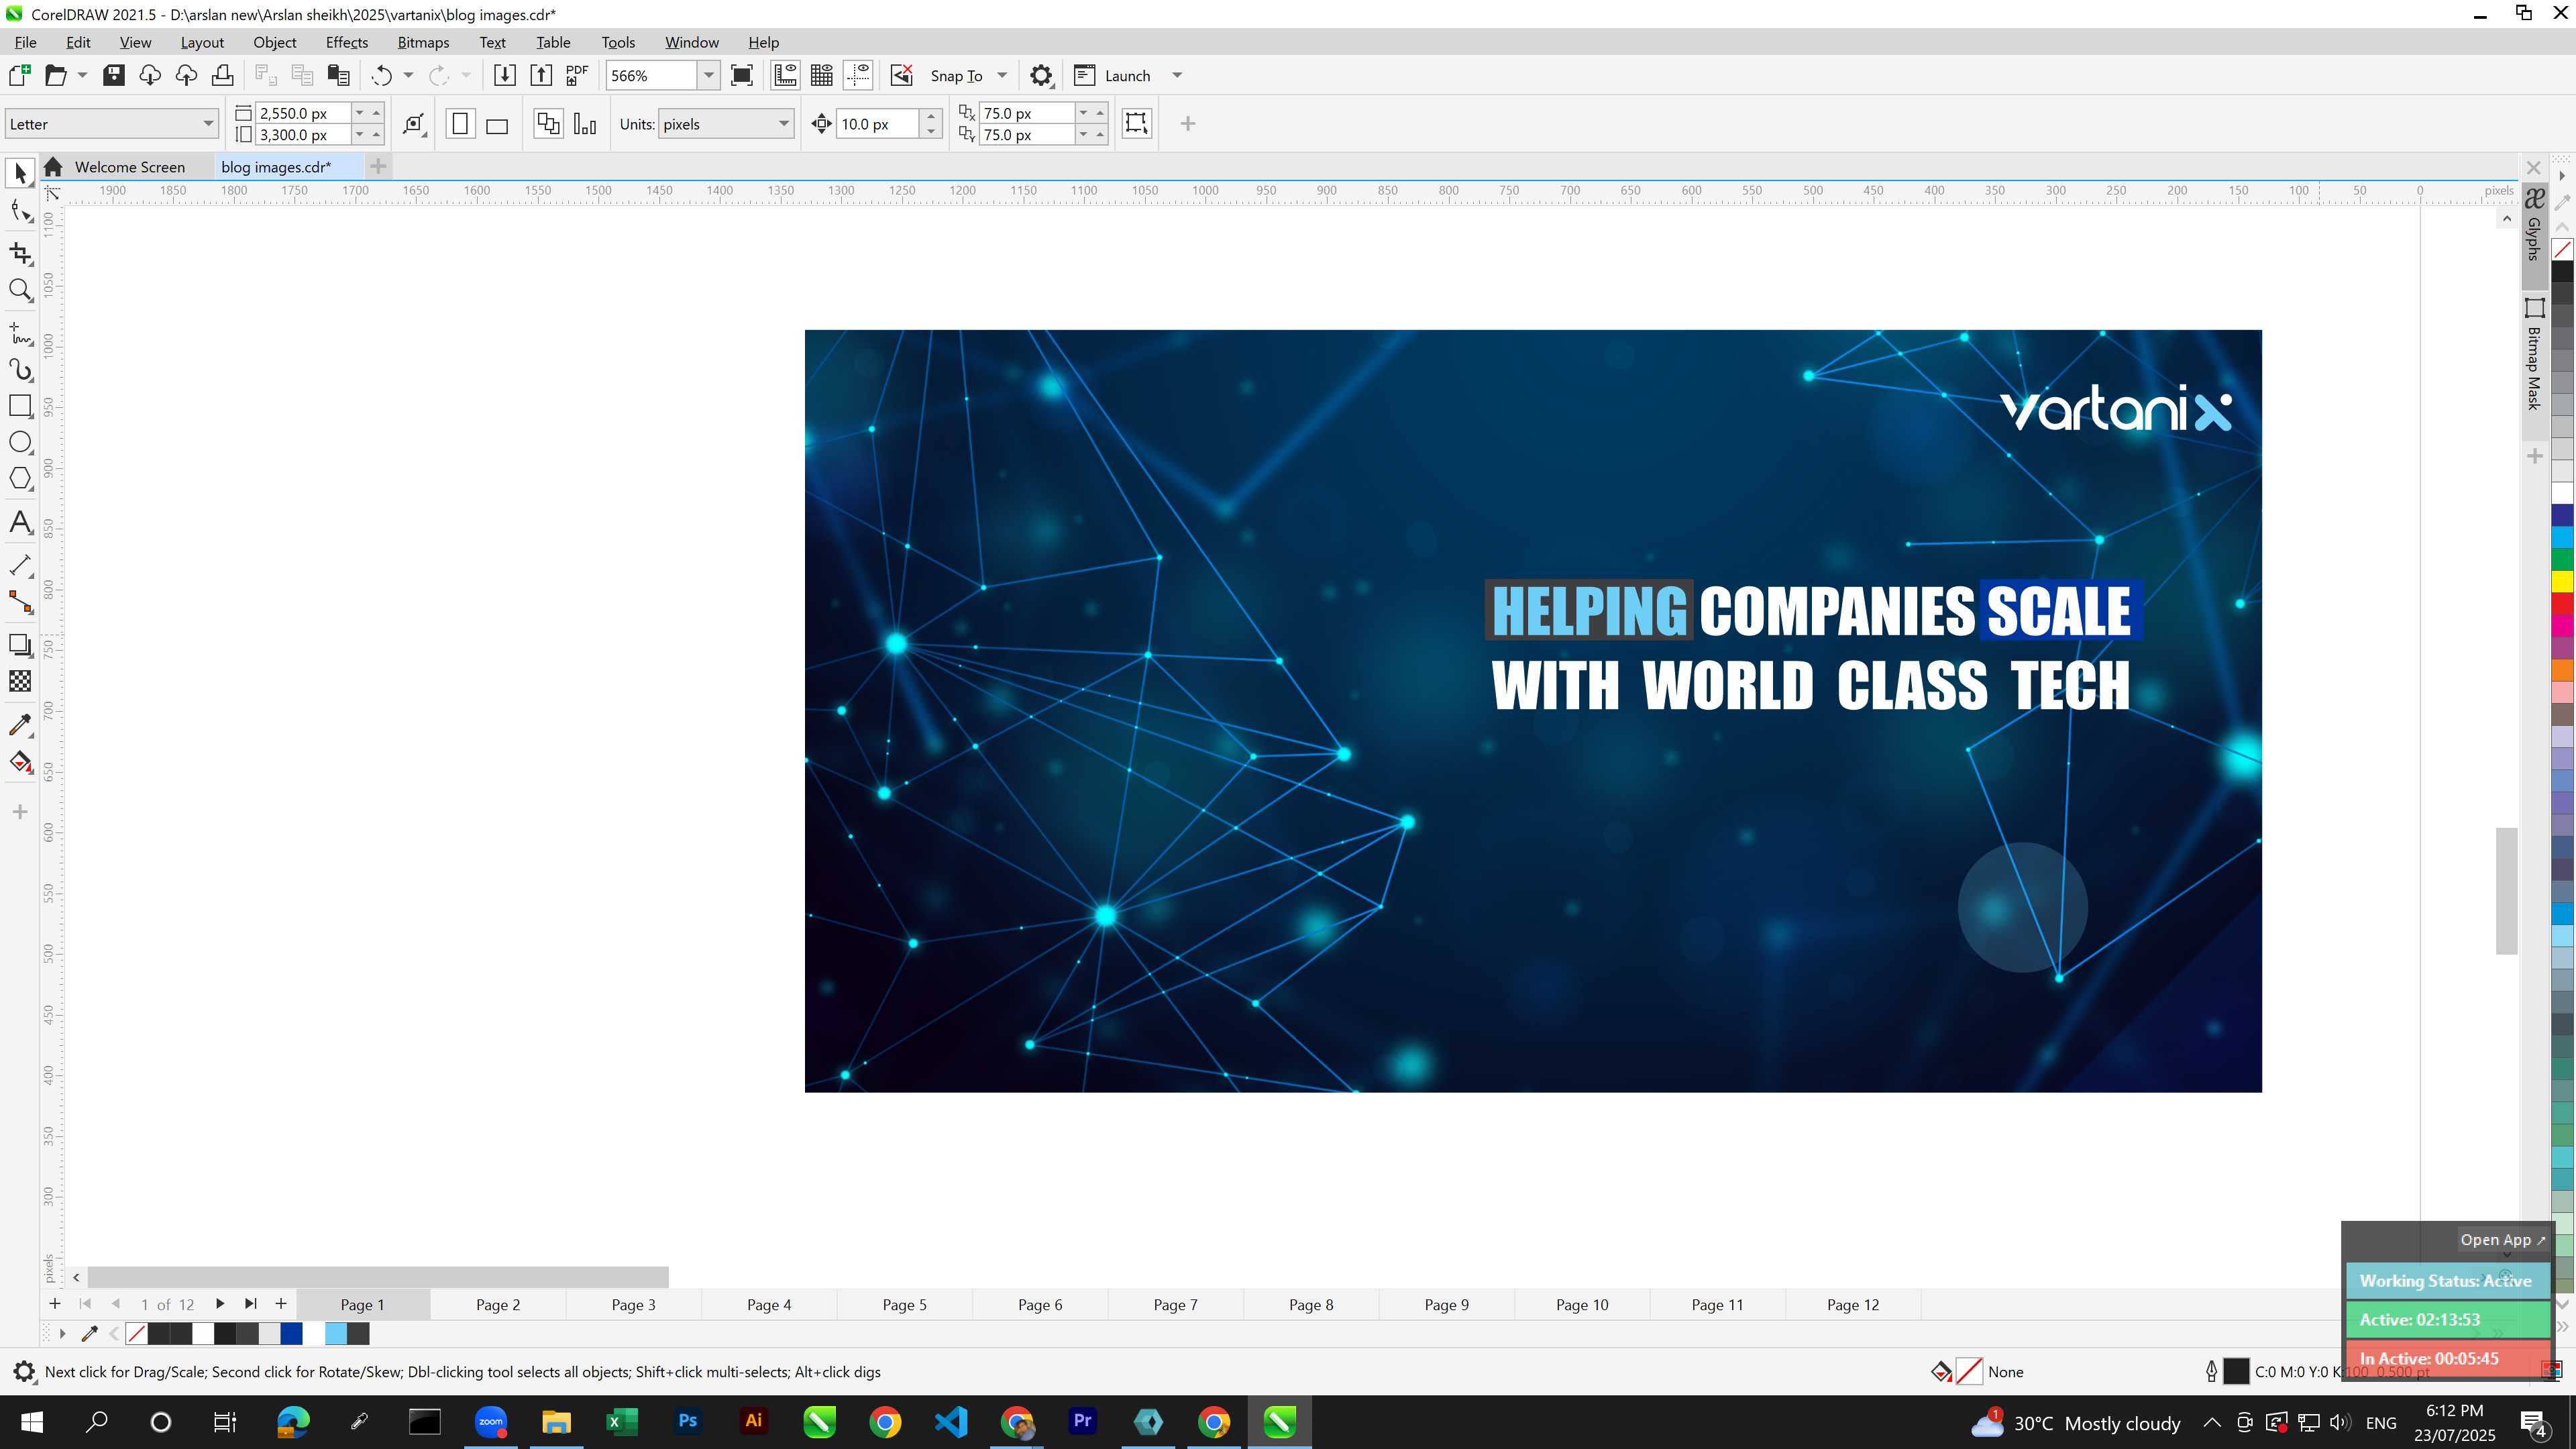Screen dimensions: 2576x1449
Task: Click Open App in tracker widget
Action: coord(2502,1239)
